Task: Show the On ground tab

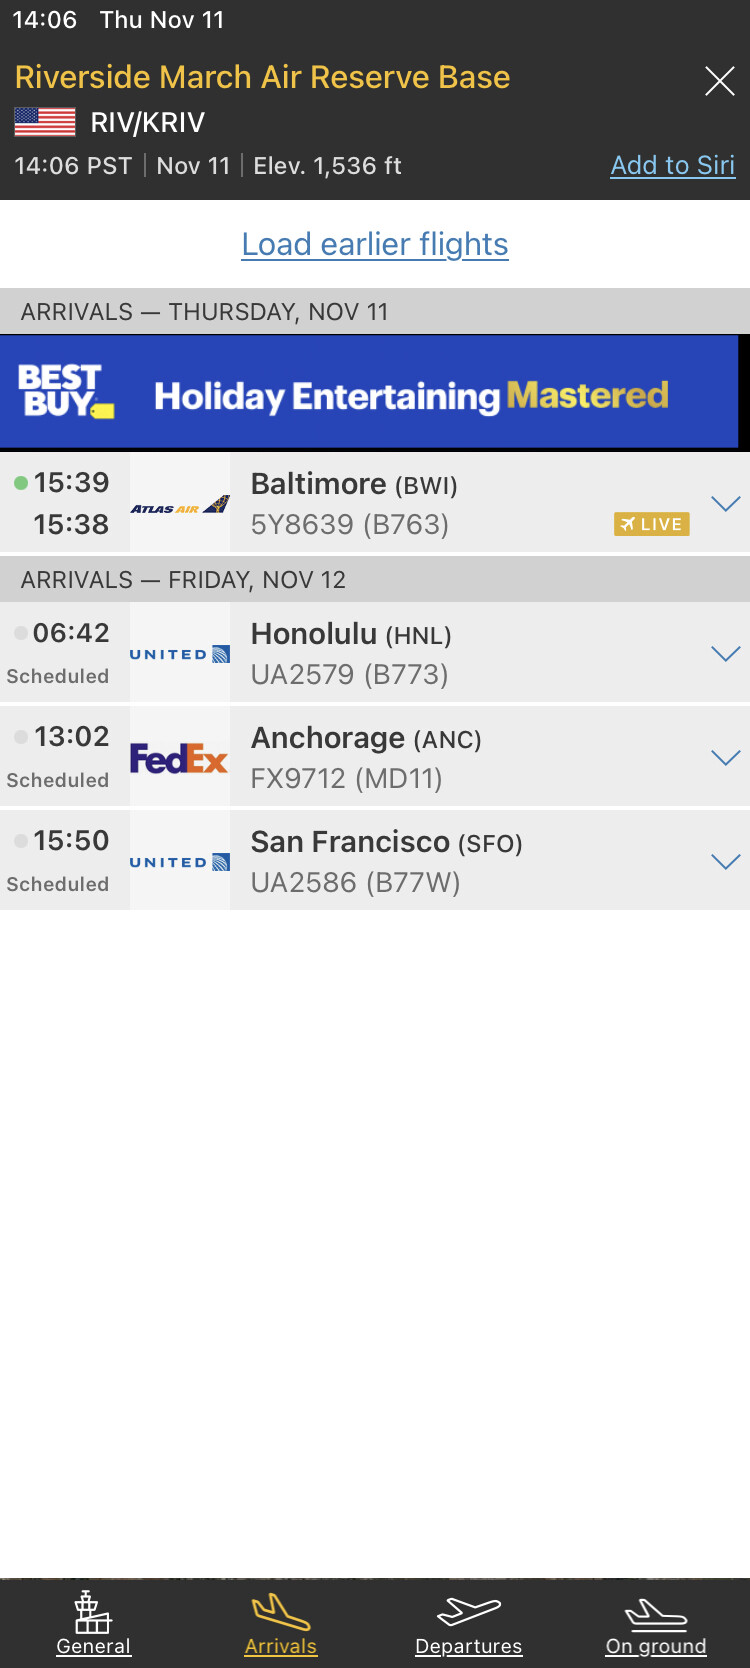Action: click(656, 1624)
